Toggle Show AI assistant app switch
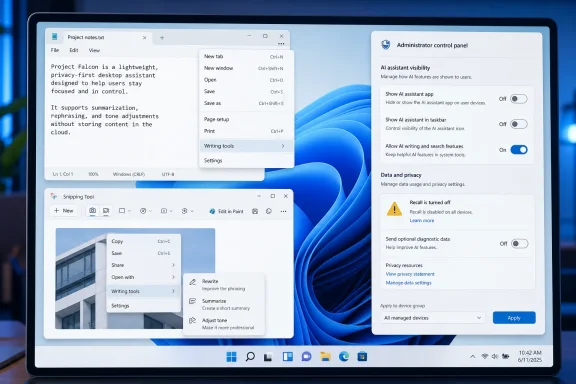The width and height of the screenshot is (576, 384). click(519, 98)
